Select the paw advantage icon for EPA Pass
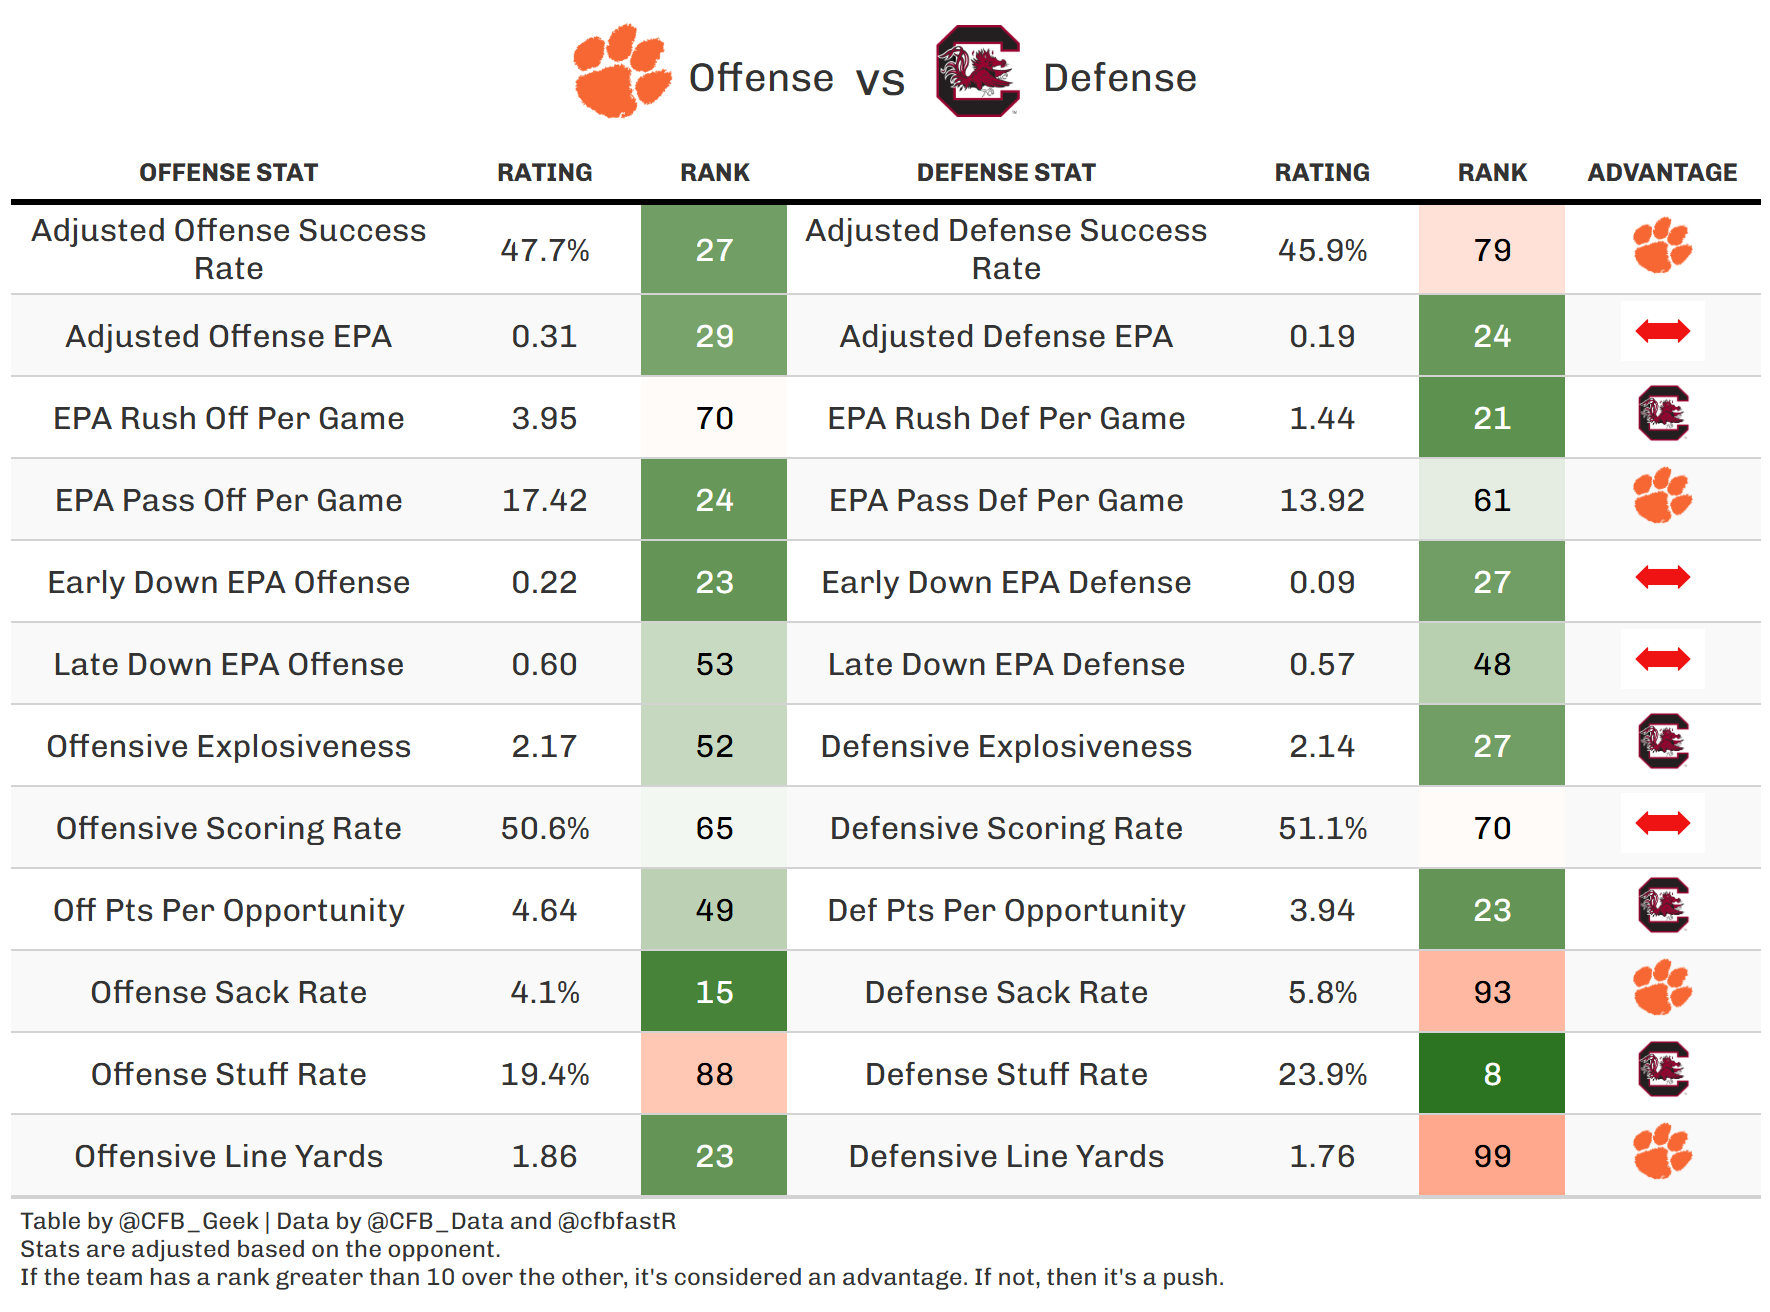This screenshot has width=1770, height=1312. [1662, 496]
